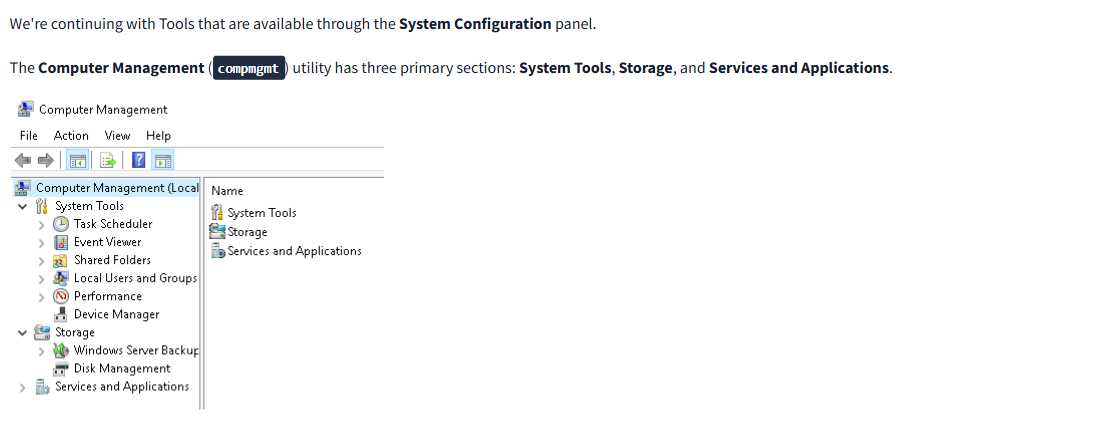
Task: Open the Action menu
Action: coord(71,136)
